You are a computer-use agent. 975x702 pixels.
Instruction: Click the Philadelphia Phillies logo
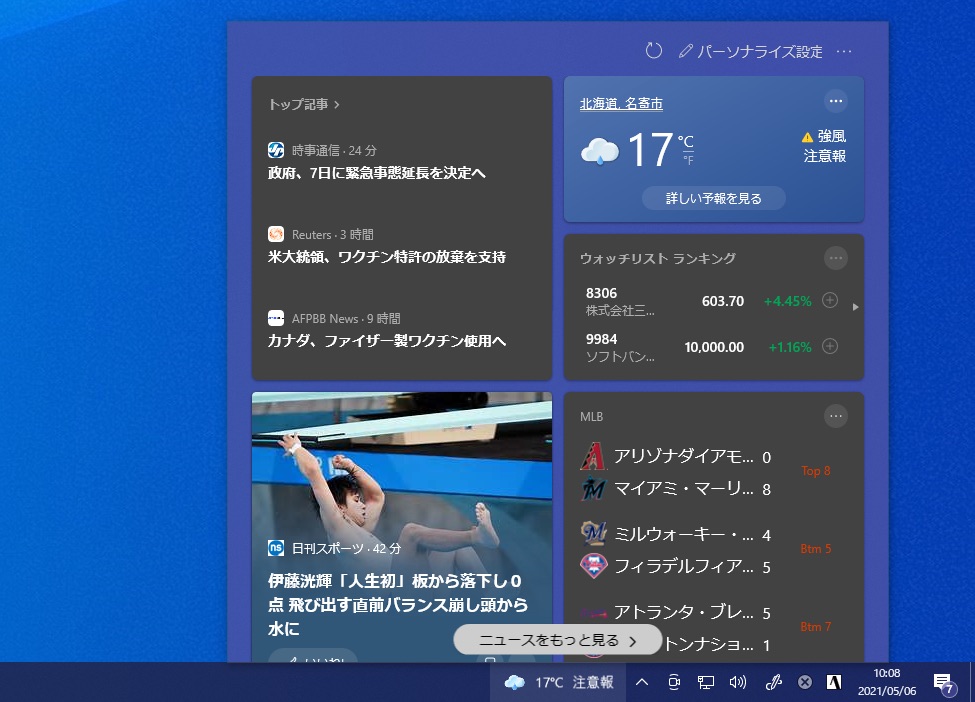tap(593, 566)
